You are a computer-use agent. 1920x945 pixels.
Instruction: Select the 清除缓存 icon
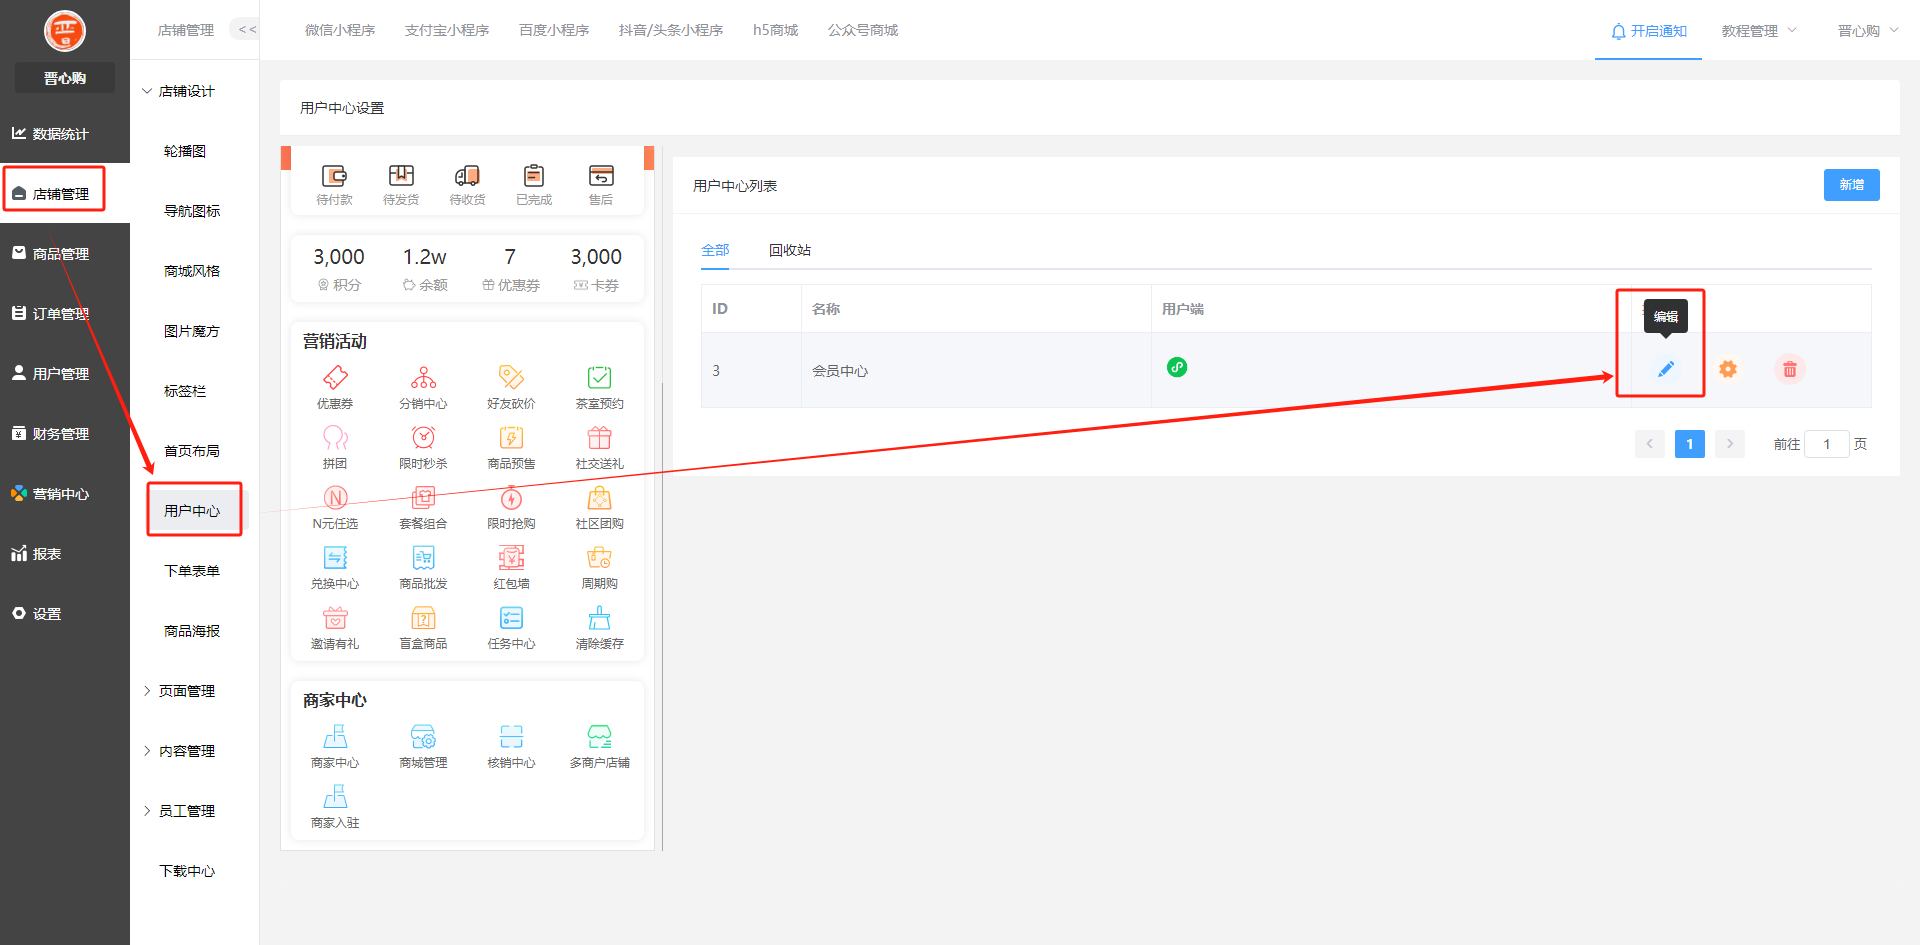(x=599, y=618)
